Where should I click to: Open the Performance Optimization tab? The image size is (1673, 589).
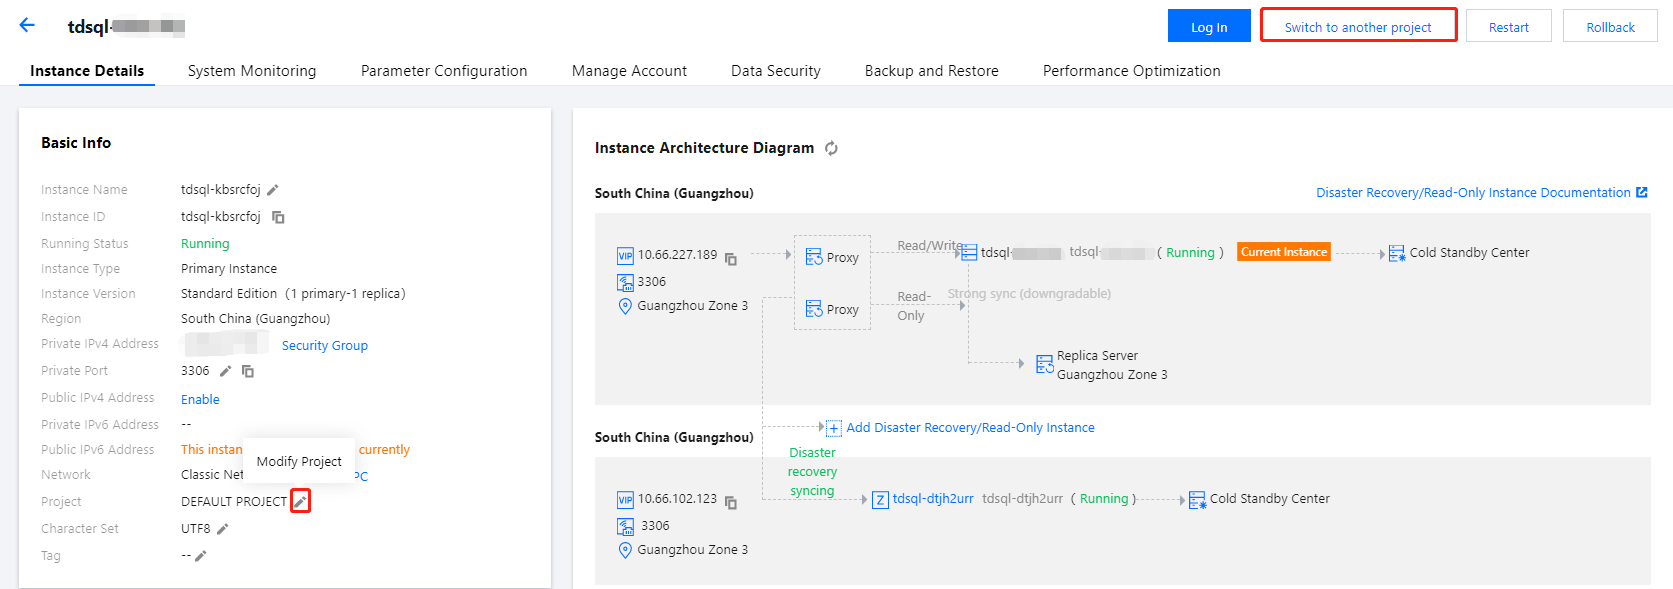pos(1131,71)
